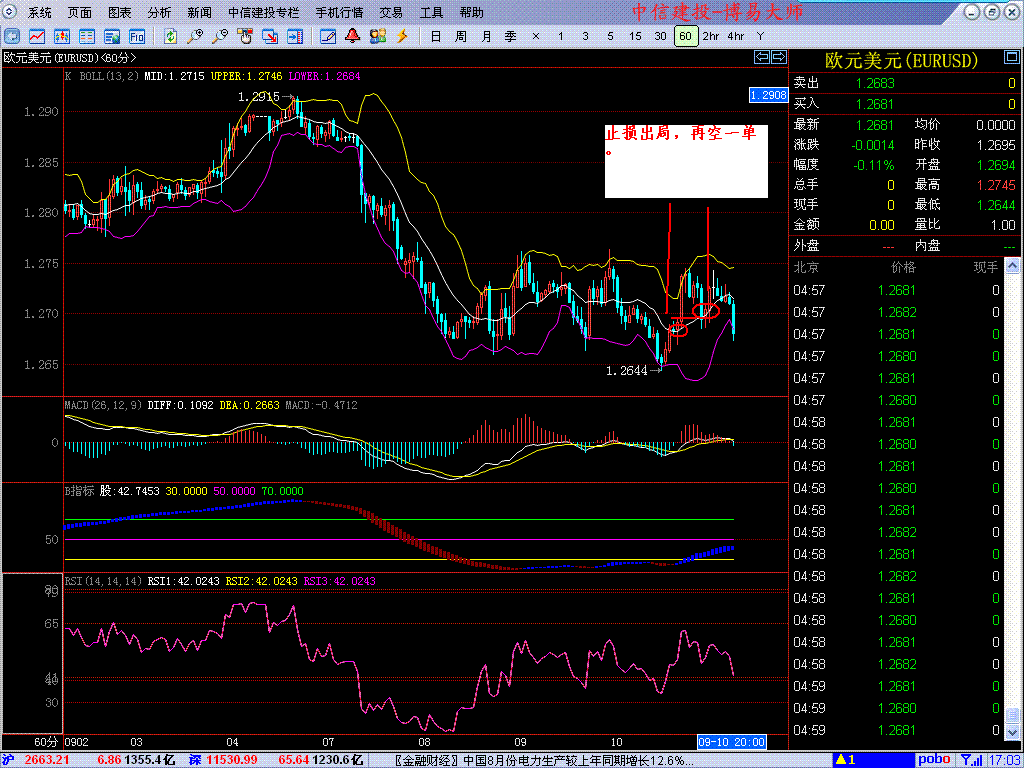The width and height of the screenshot is (1024, 768).
Task: Select the 1-minute period
Action: [x=560, y=37]
